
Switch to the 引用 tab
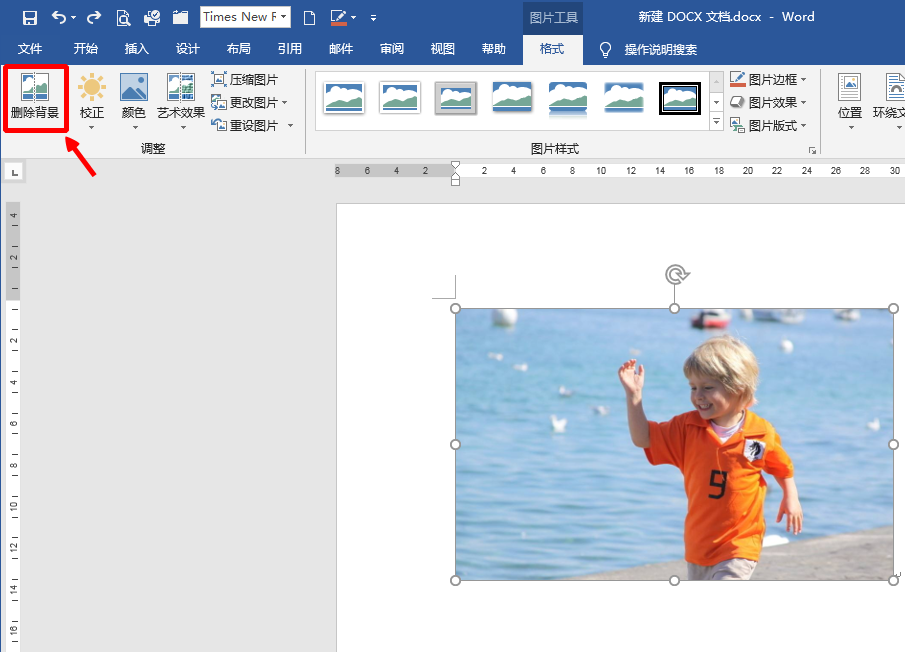(289, 49)
